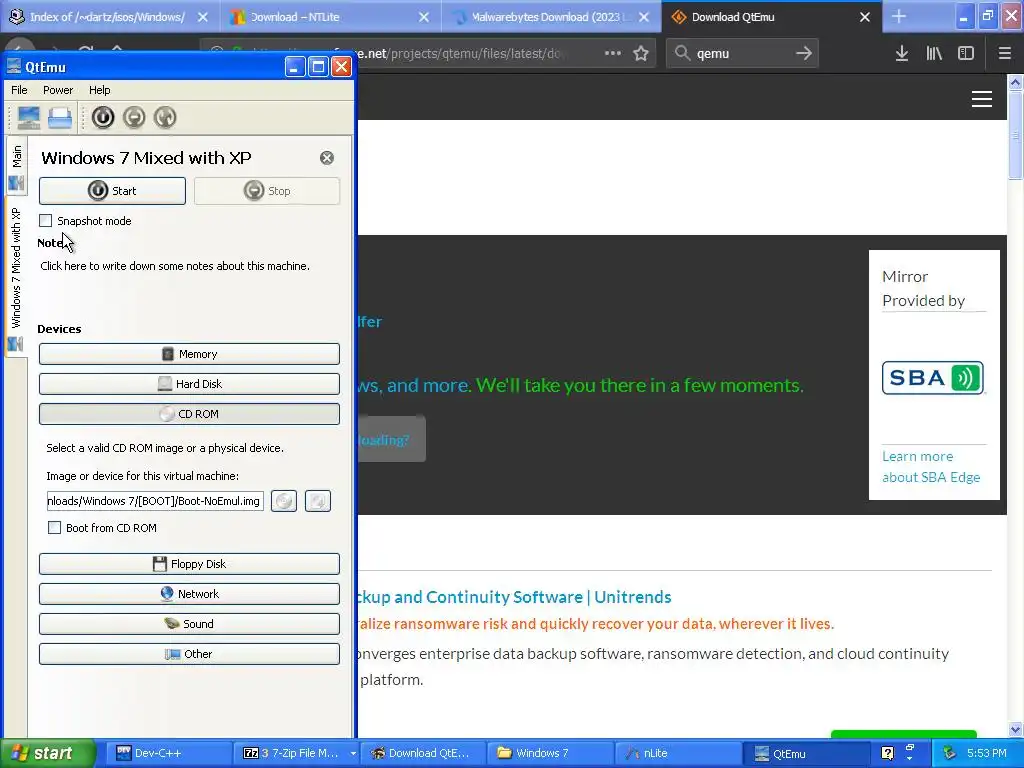
Task: Switch to the Index of isos Windows browser tab
Action: click(108, 17)
